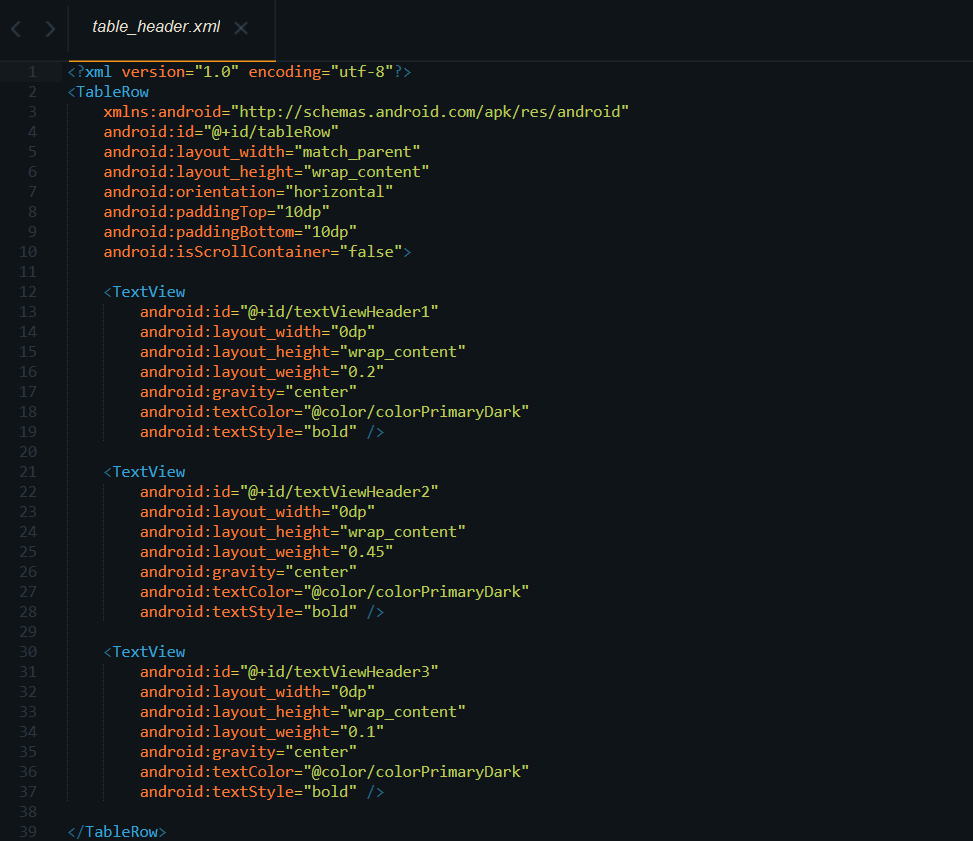Click the closing </TableRow> tag
Viewport: 973px width, 841px height.
click(x=117, y=832)
